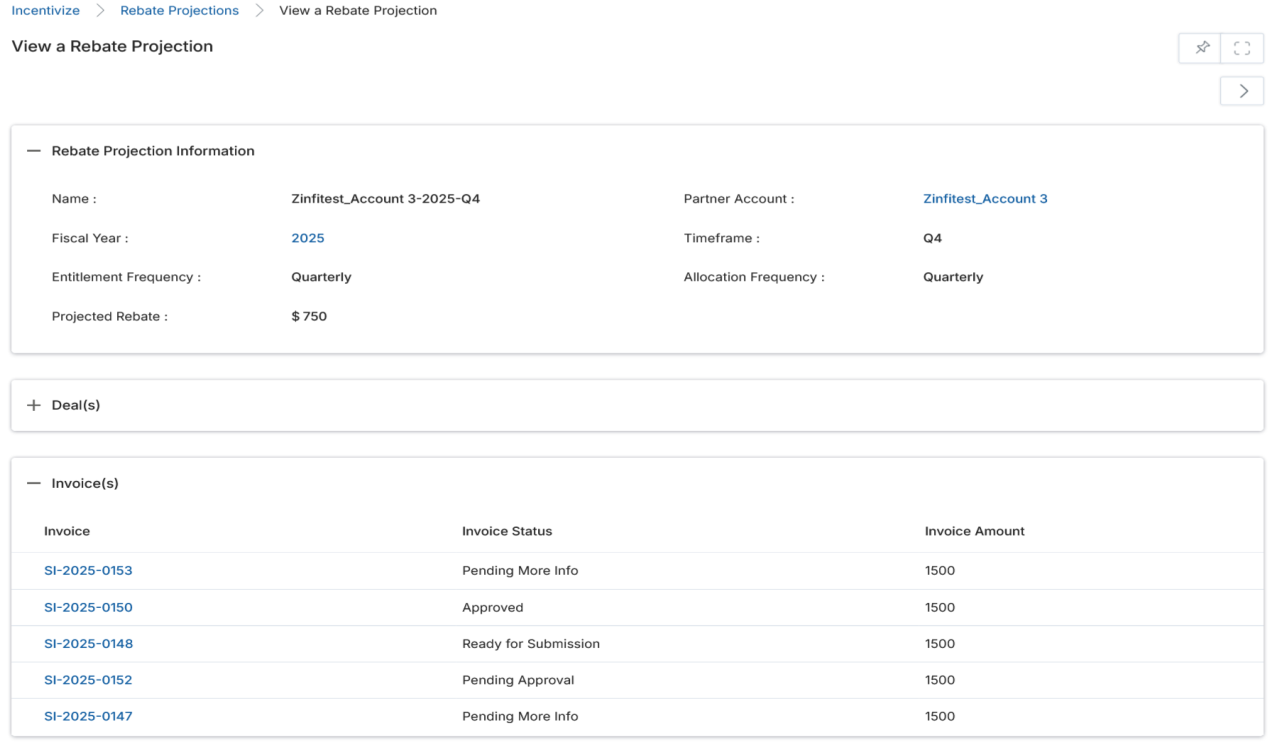The width and height of the screenshot is (1272, 745).
Task: Open the right side panel chevron
Action: [1242, 91]
